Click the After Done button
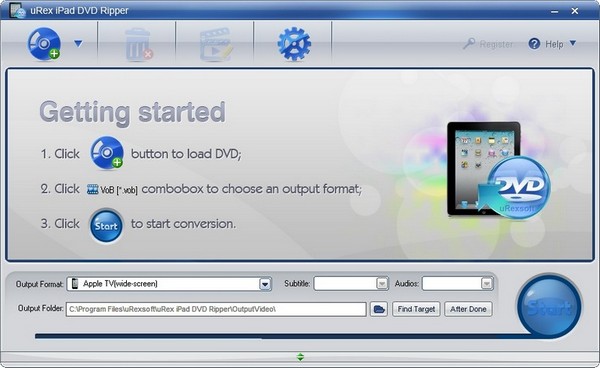 [468, 309]
